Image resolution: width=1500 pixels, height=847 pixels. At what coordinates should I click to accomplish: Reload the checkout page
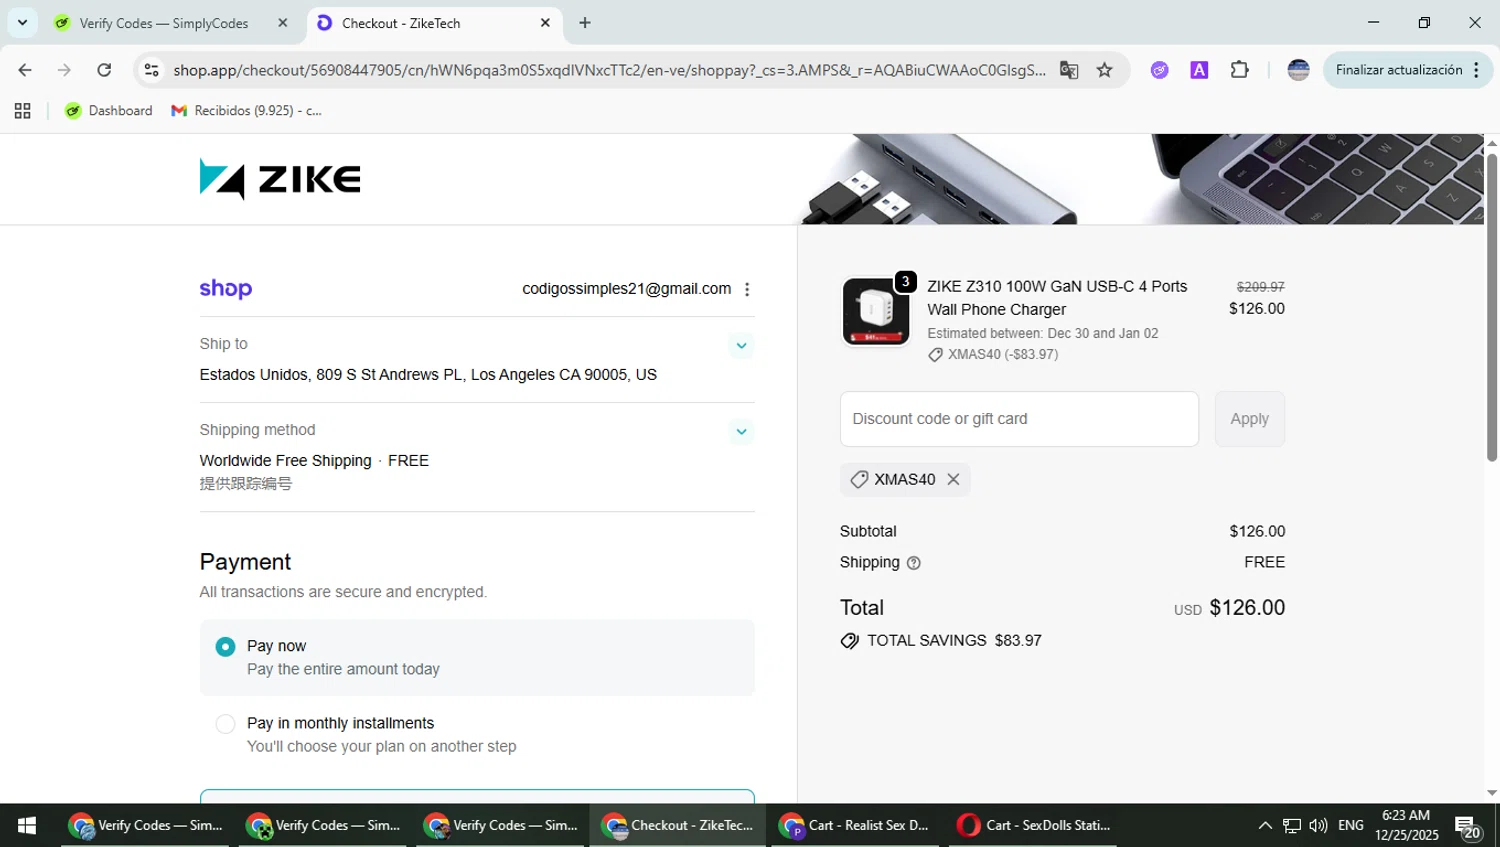click(x=104, y=70)
